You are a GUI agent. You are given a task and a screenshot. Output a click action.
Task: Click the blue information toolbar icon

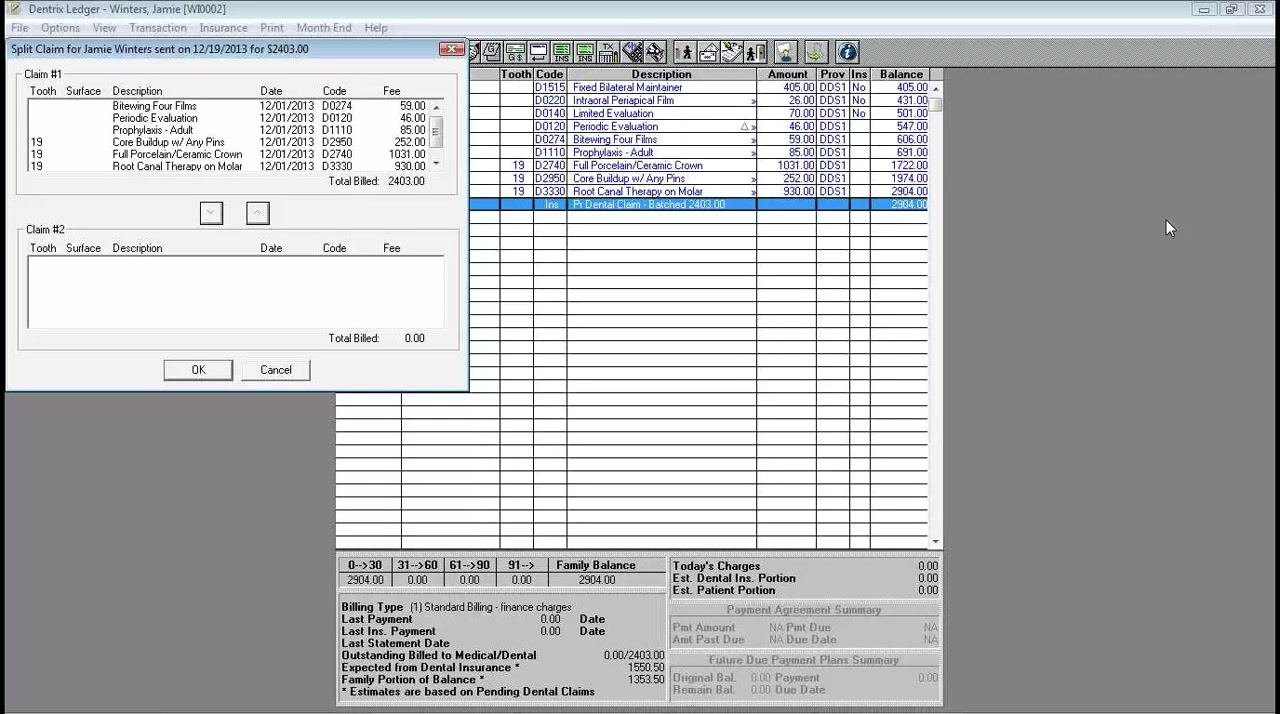pos(847,52)
